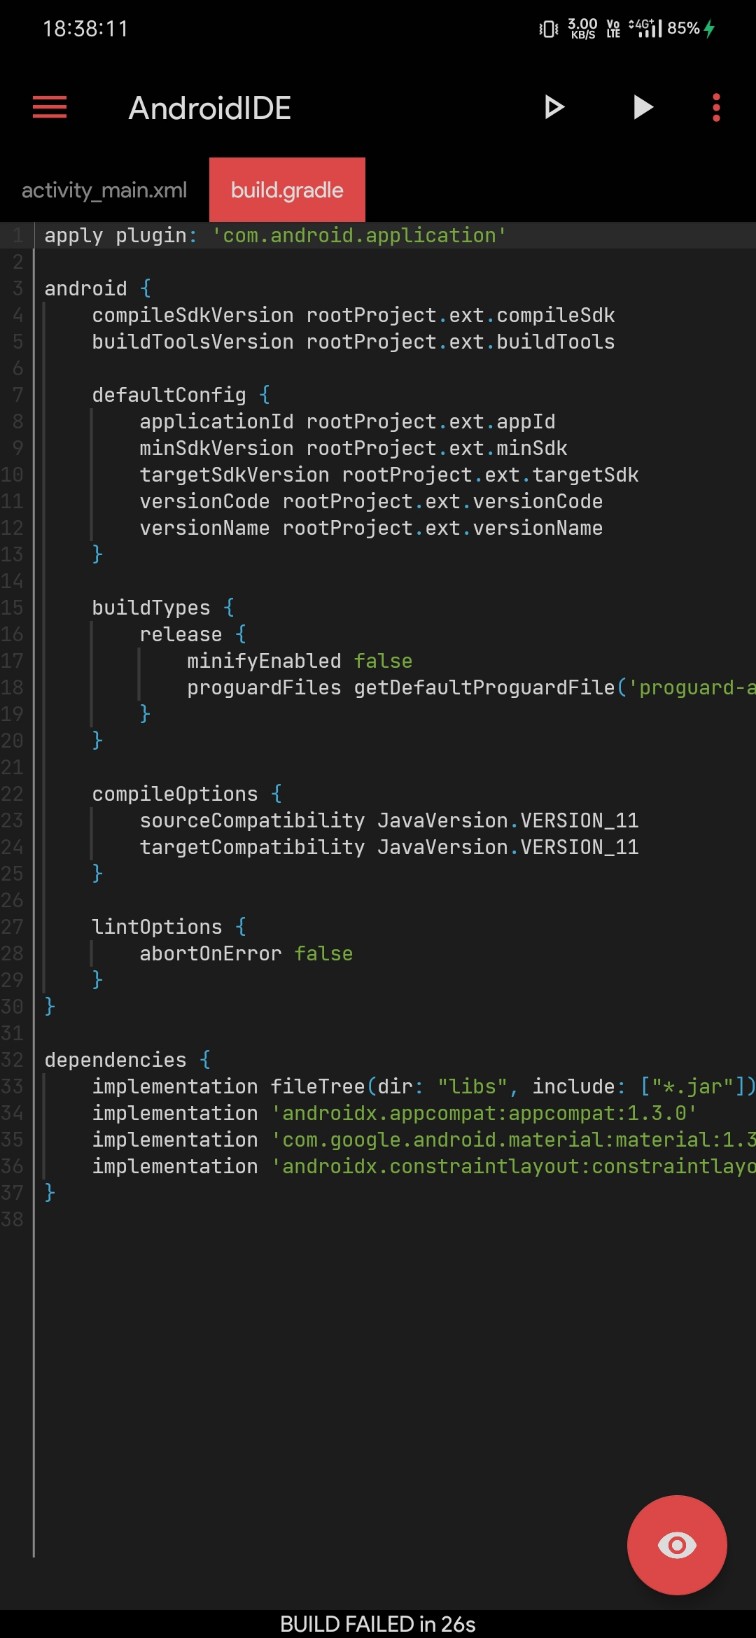
Task: Select the build.gradle tab
Action: pos(287,190)
